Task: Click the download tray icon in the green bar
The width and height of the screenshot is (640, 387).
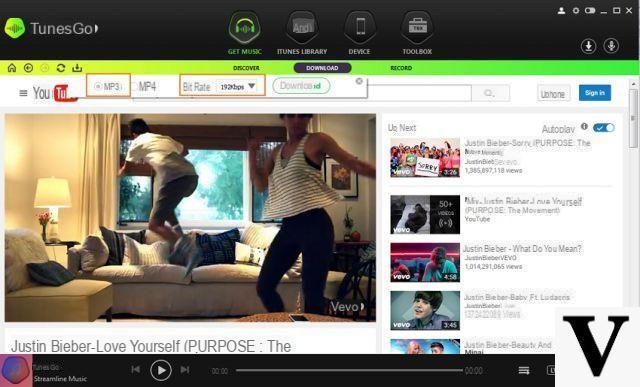Action: tap(77, 68)
